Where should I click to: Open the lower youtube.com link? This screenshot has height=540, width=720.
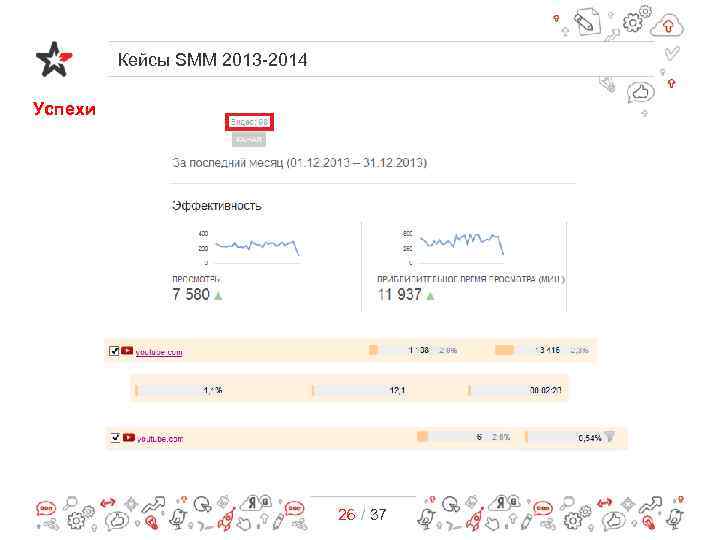pyautogui.click(x=160, y=439)
